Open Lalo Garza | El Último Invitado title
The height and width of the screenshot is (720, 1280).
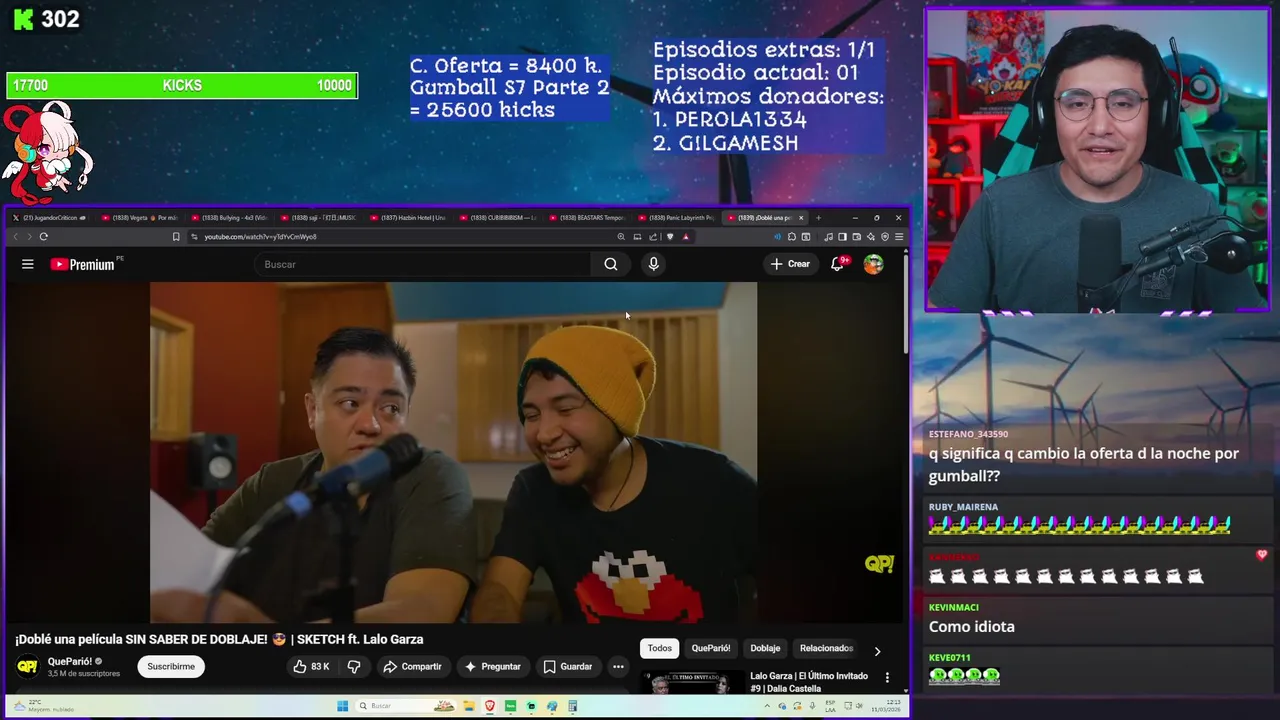(809, 682)
